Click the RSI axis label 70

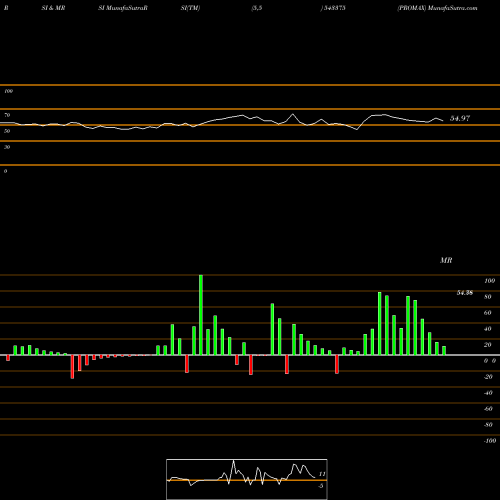coord(7,115)
